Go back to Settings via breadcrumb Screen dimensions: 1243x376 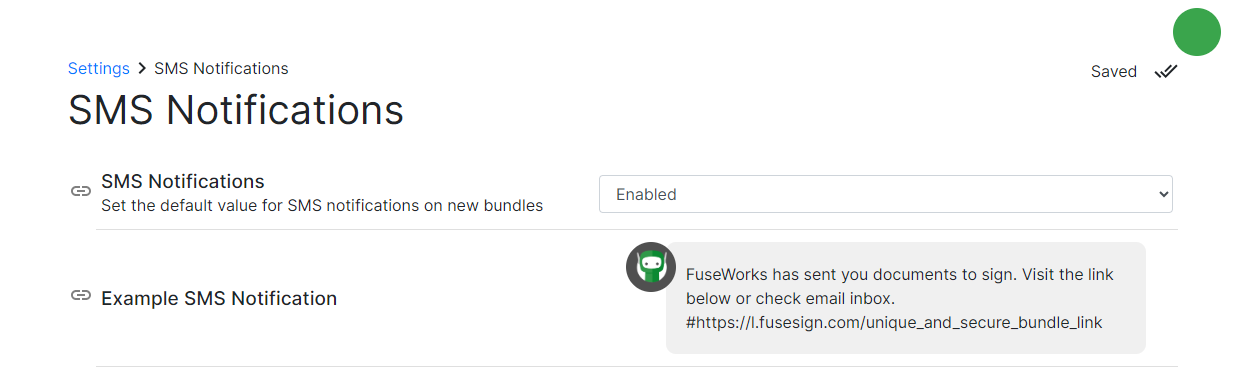(x=98, y=69)
